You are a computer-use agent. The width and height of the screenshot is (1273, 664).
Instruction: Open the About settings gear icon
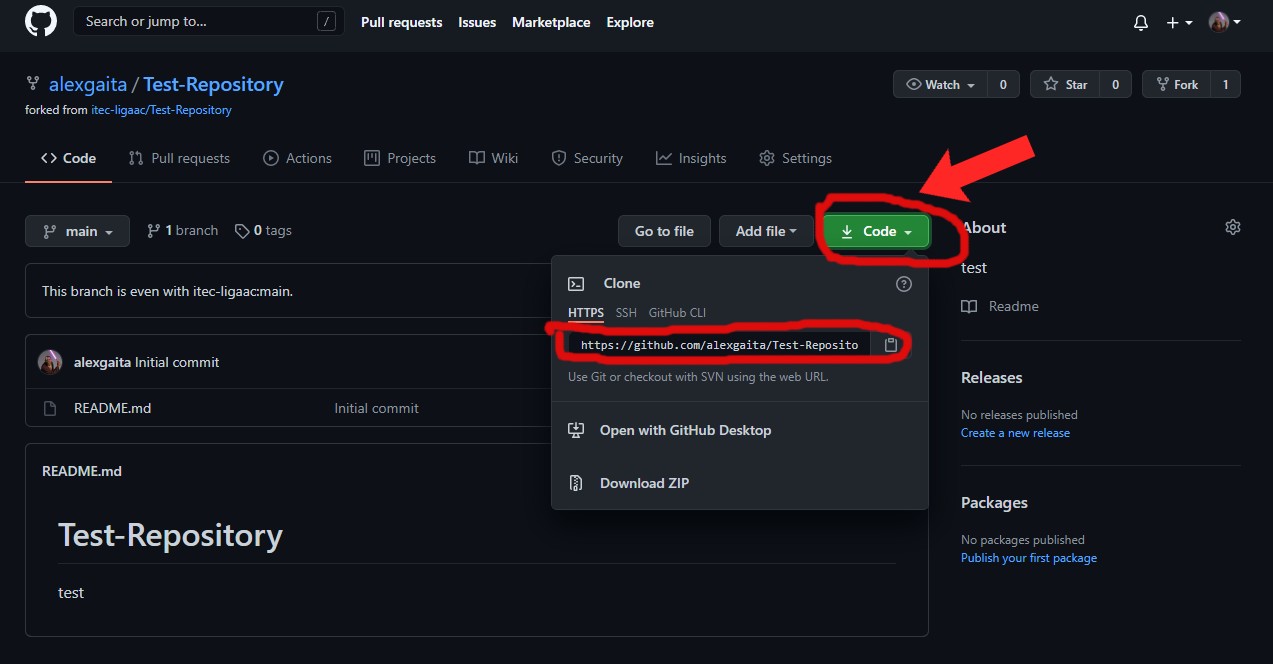point(1233,227)
